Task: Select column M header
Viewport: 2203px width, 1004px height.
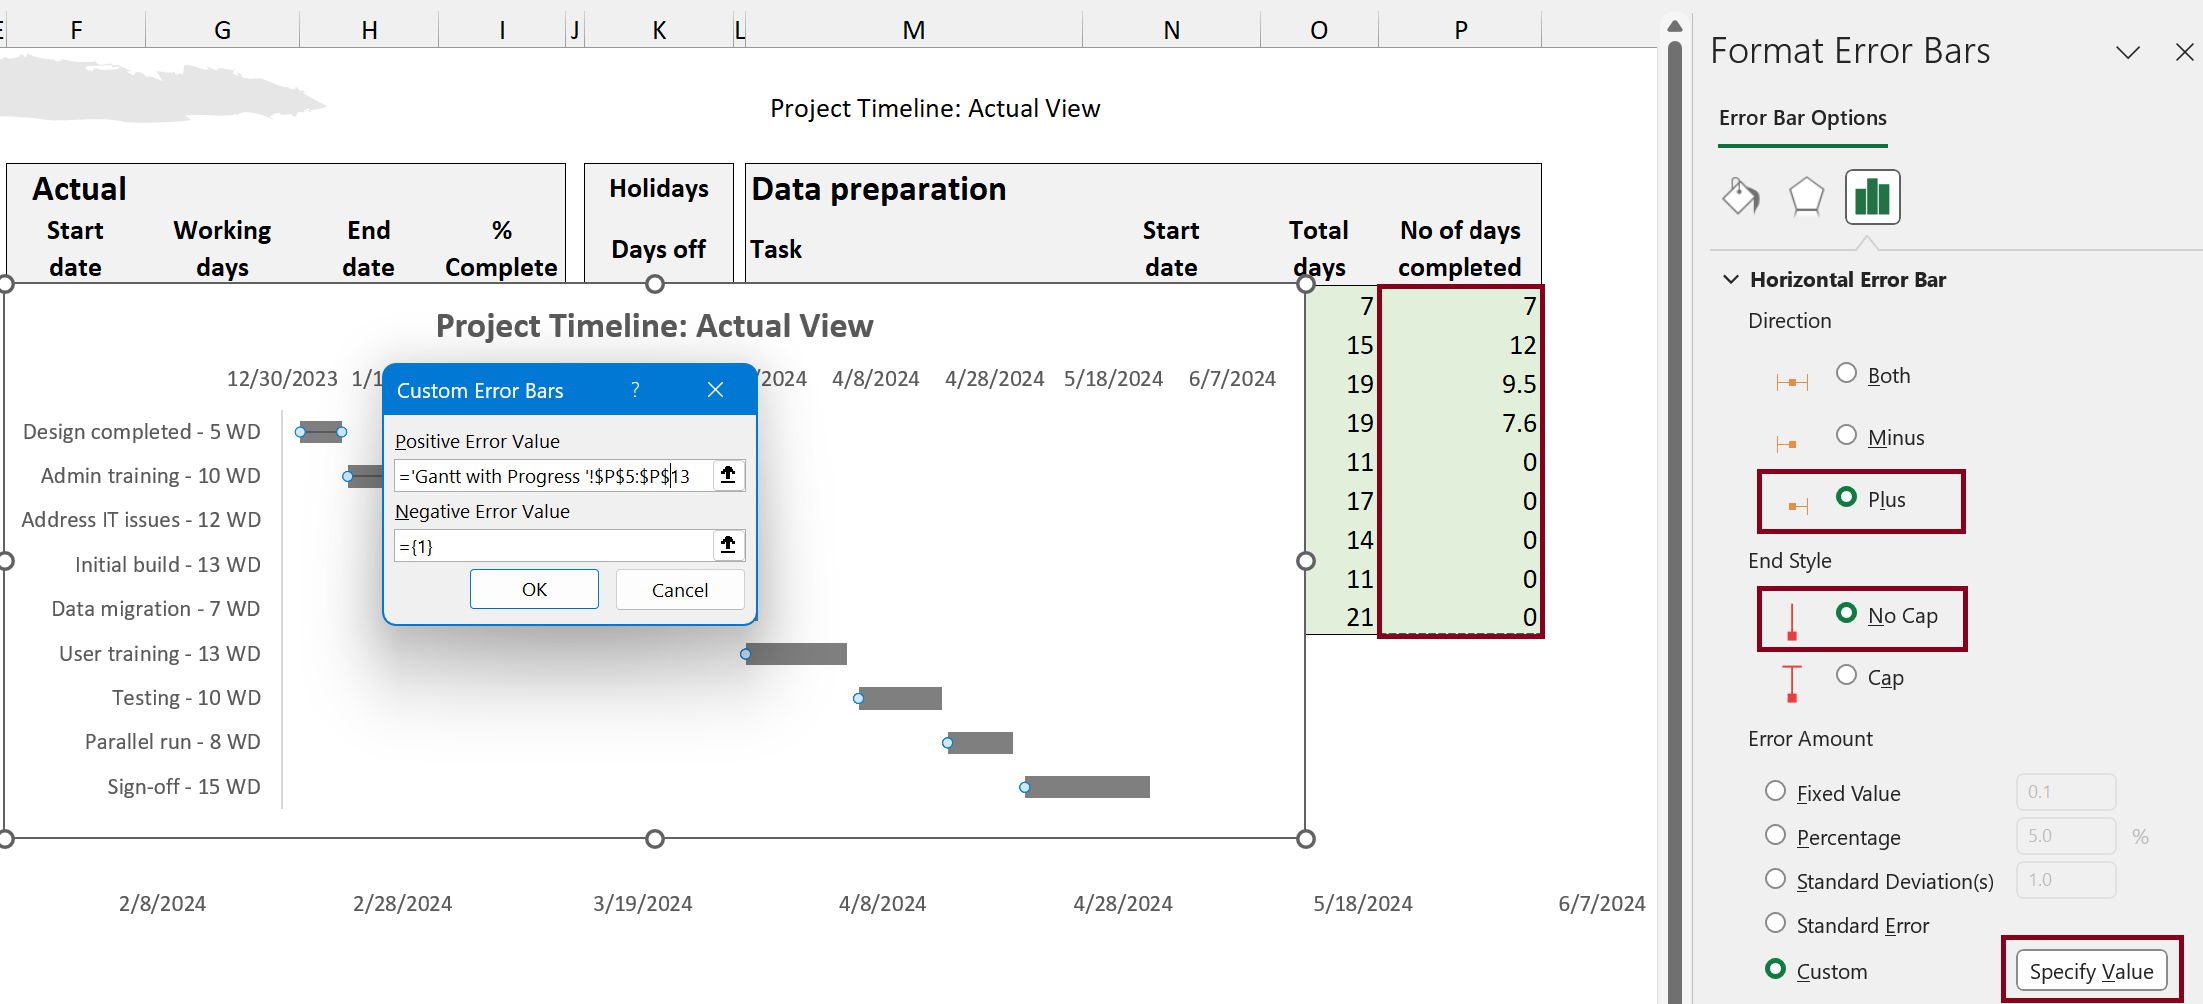Action: [x=913, y=30]
